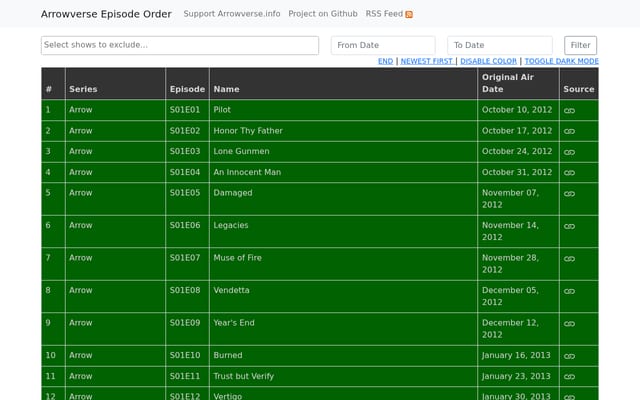Open the source link for Lone Gunmen

click(x=569, y=152)
